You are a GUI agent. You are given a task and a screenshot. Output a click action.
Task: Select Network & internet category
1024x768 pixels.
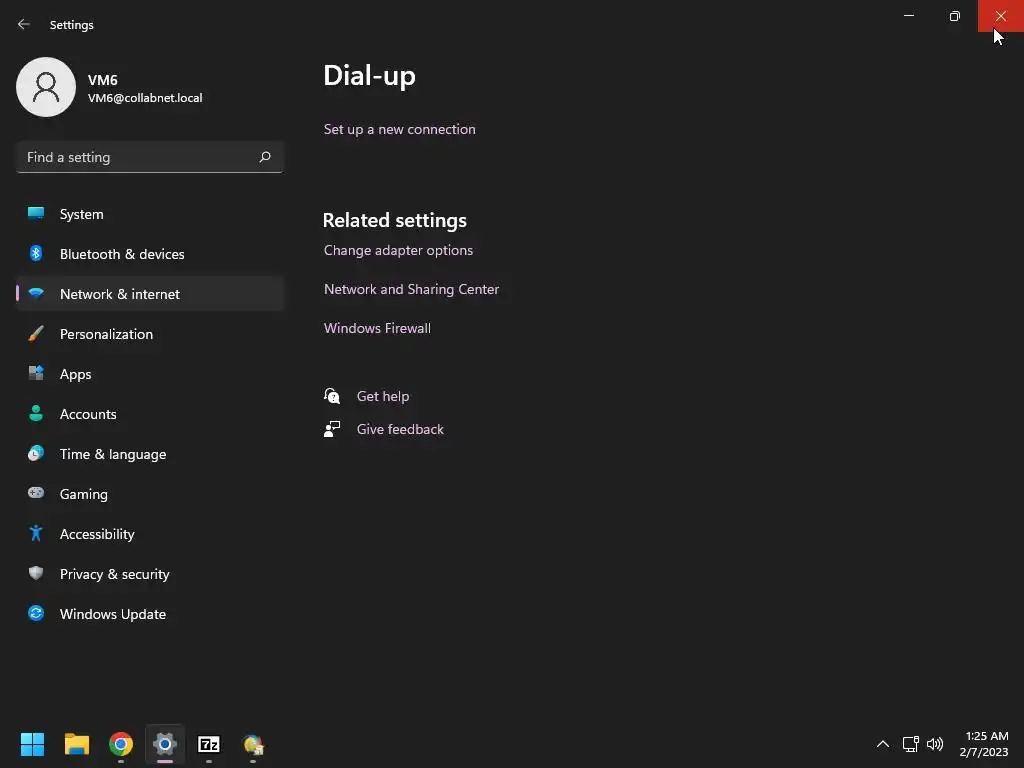[x=150, y=294]
